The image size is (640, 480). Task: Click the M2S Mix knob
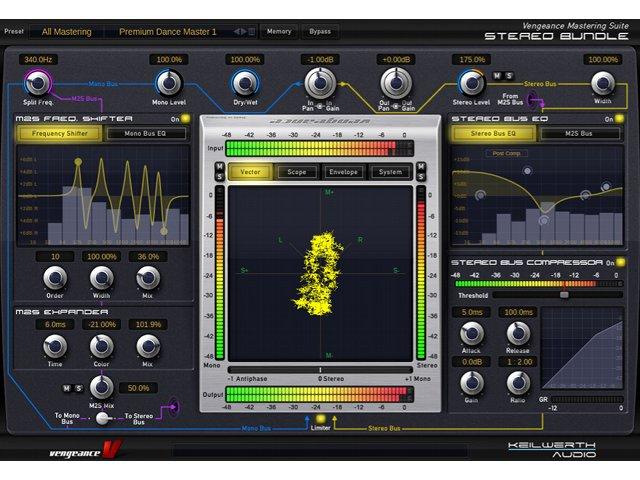101,387
